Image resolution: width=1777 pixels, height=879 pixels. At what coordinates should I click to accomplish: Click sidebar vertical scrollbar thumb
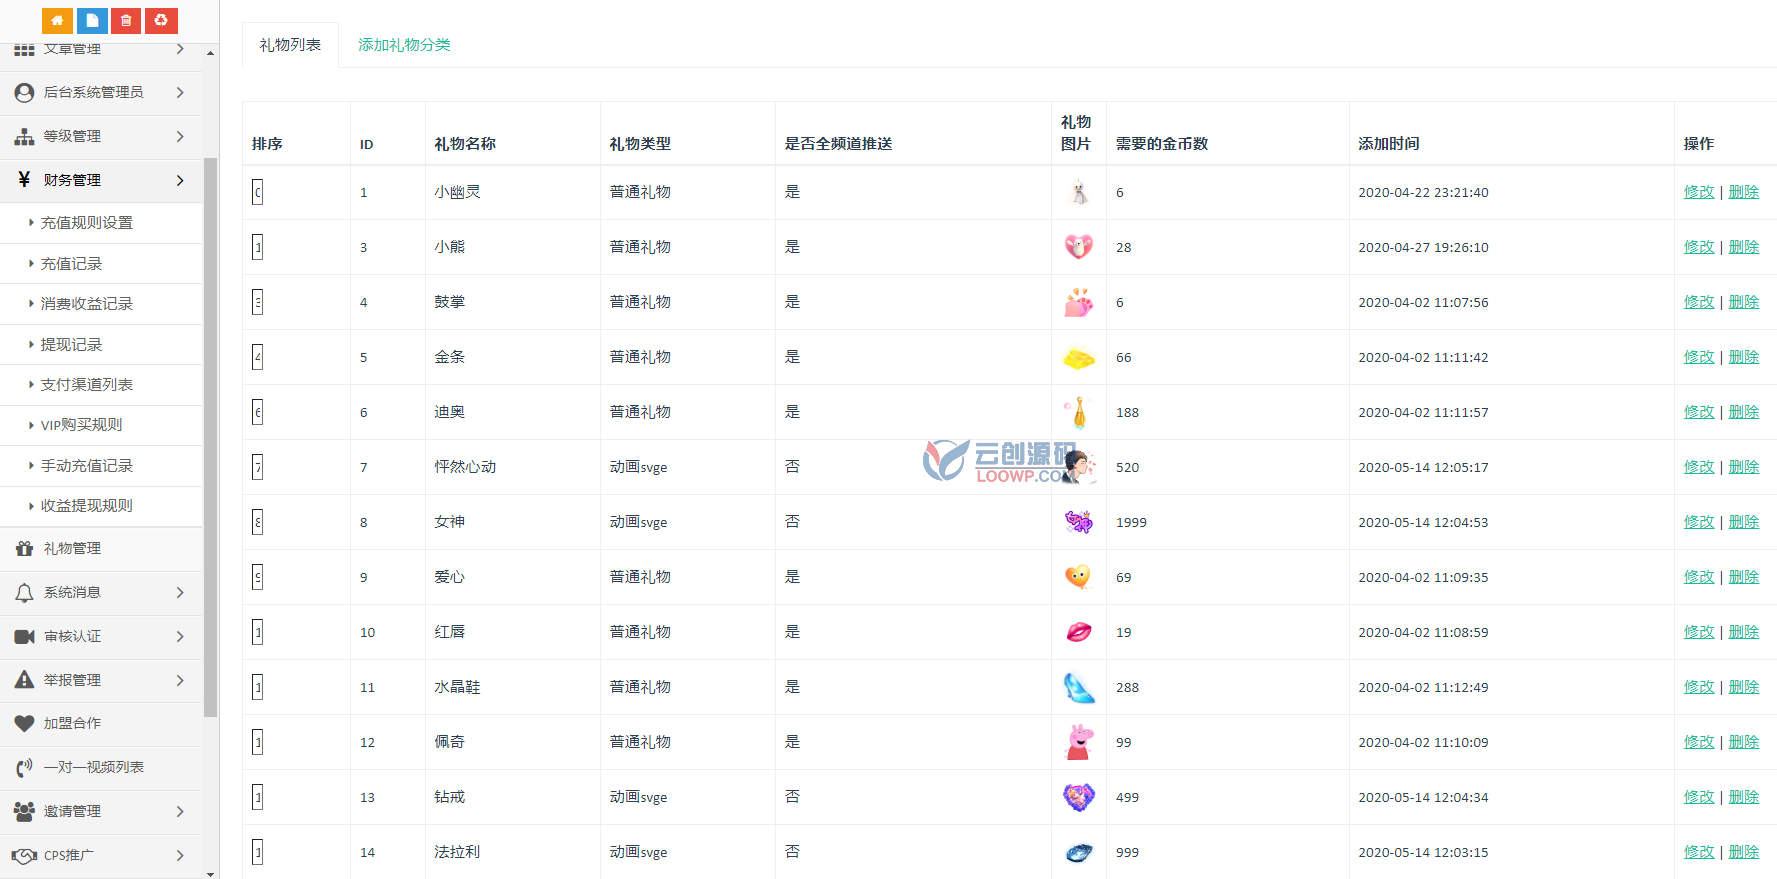click(210, 437)
